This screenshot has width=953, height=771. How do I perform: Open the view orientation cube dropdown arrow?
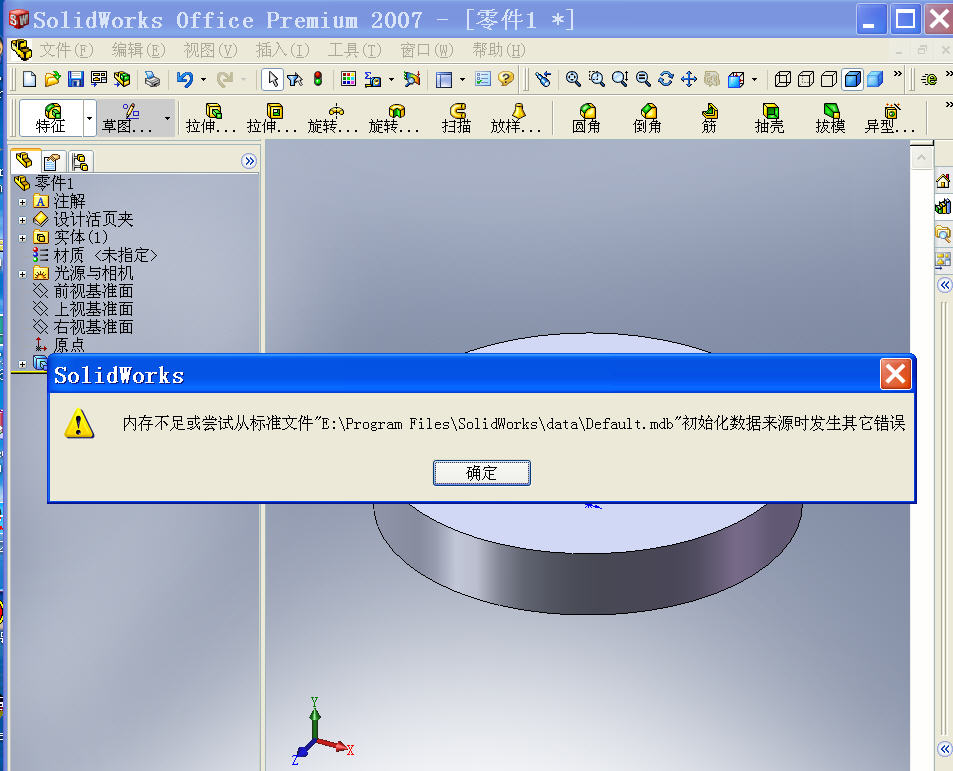coord(754,79)
